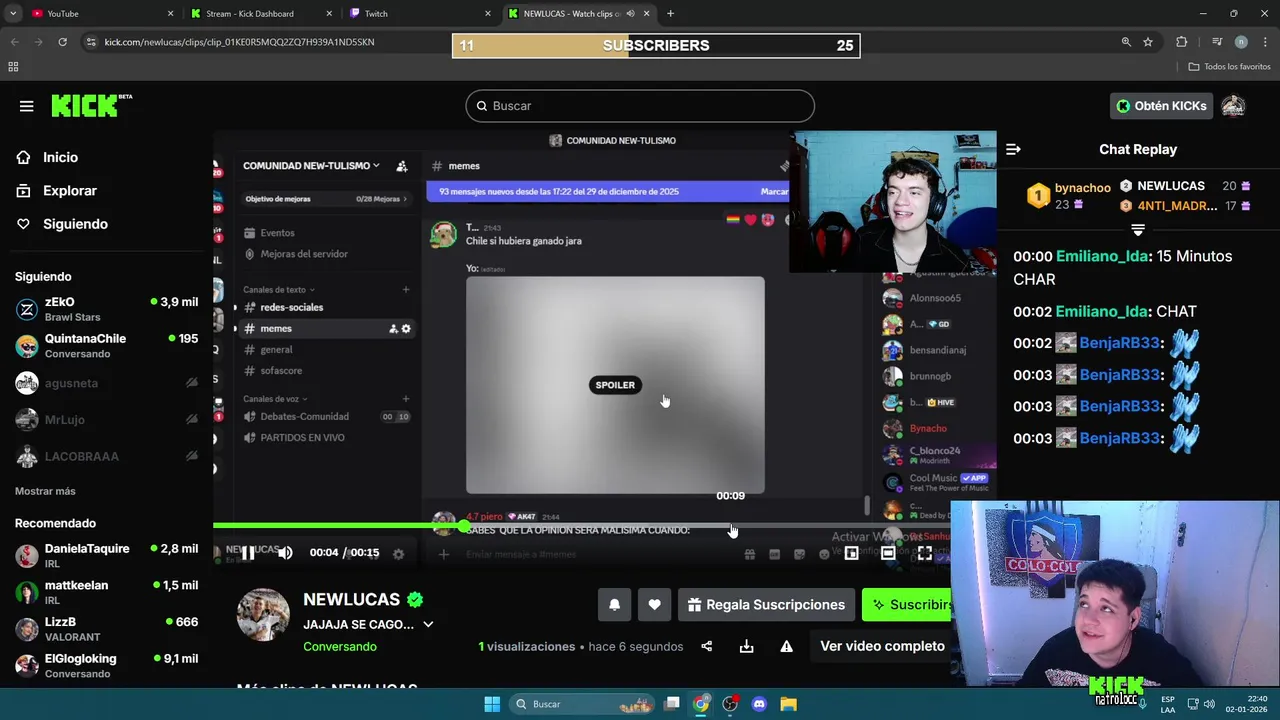
Task: Open the player settings gear
Action: pyautogui.click(x=398, y=553)
